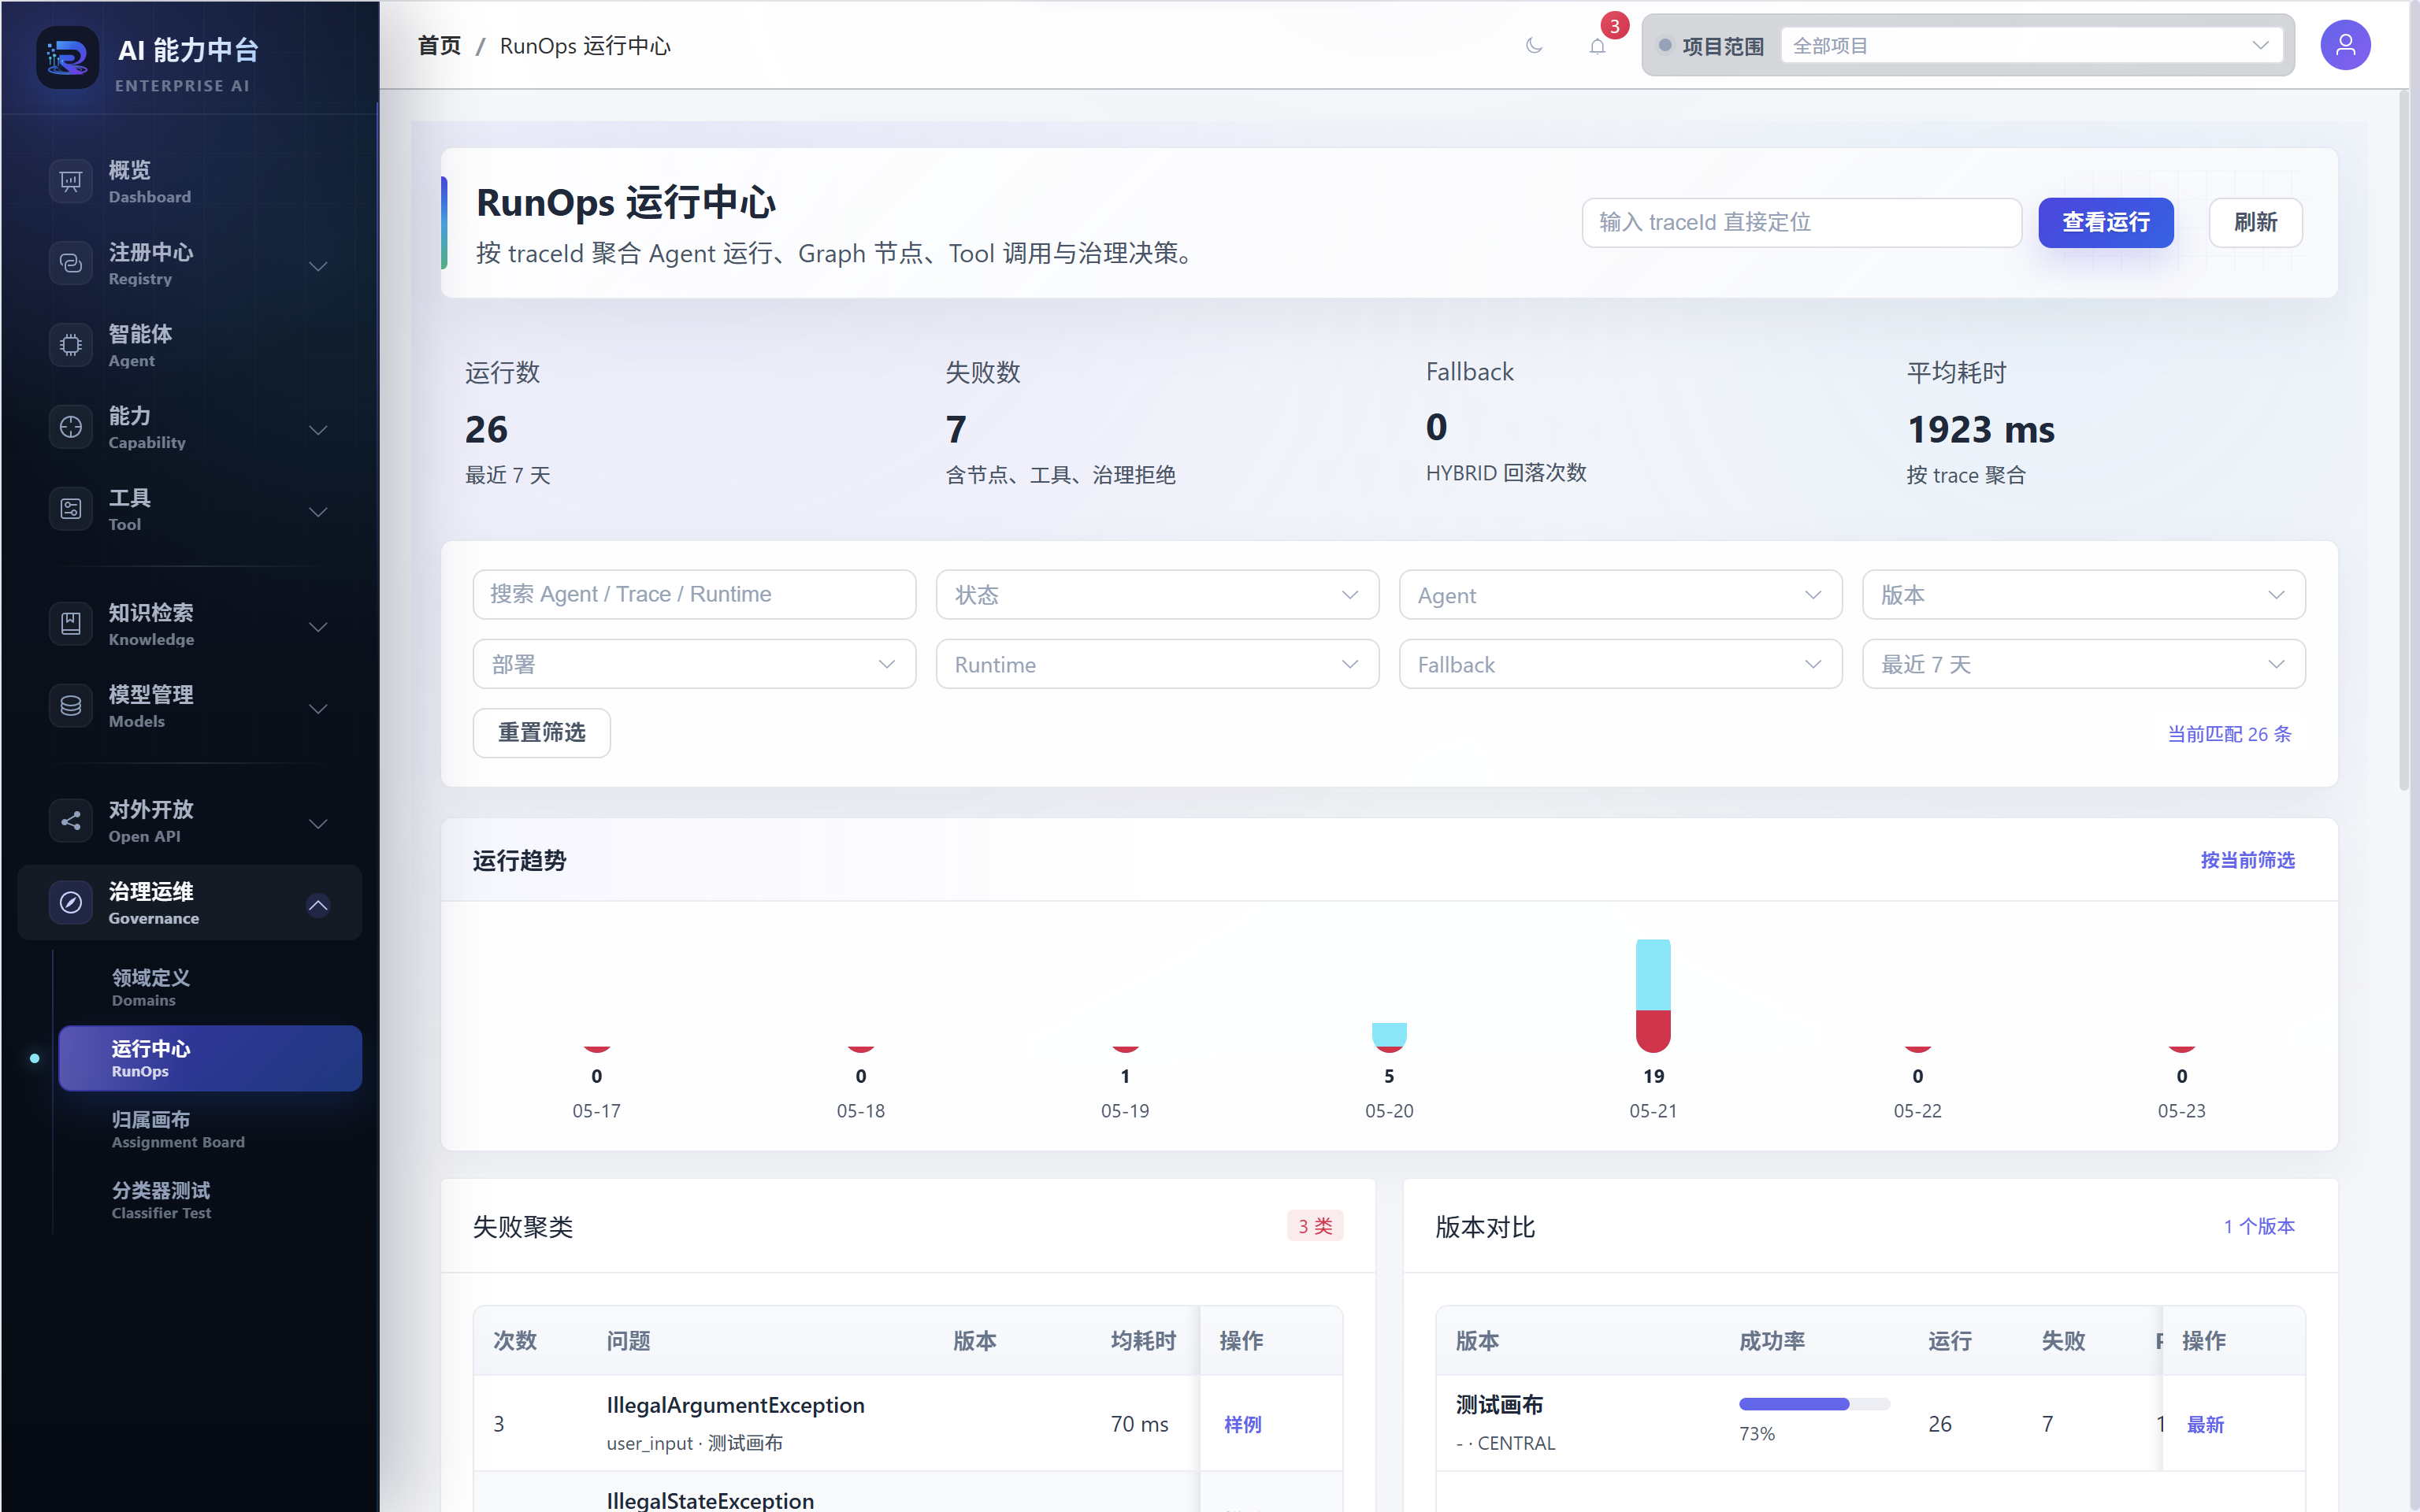
Task: Expand the 知识检索 Knowledge submenu chevron
Action: (318, 627)
